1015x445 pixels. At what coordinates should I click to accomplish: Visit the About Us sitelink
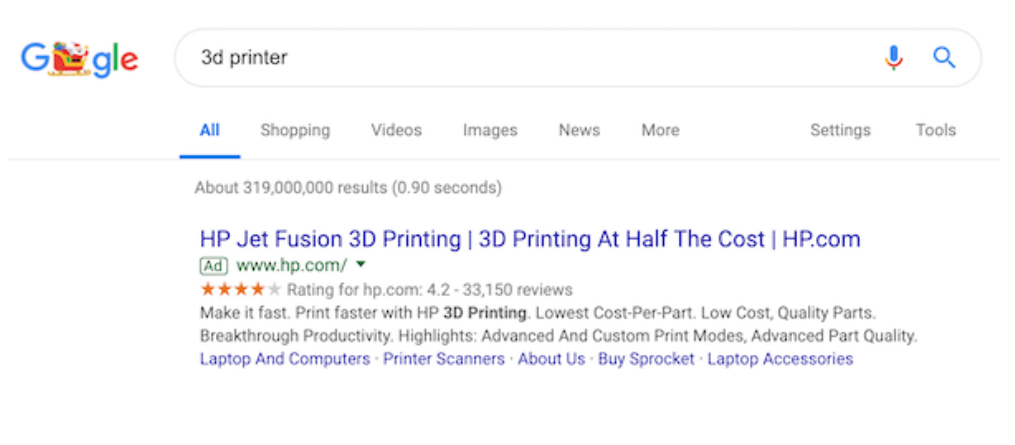point(552,359)
